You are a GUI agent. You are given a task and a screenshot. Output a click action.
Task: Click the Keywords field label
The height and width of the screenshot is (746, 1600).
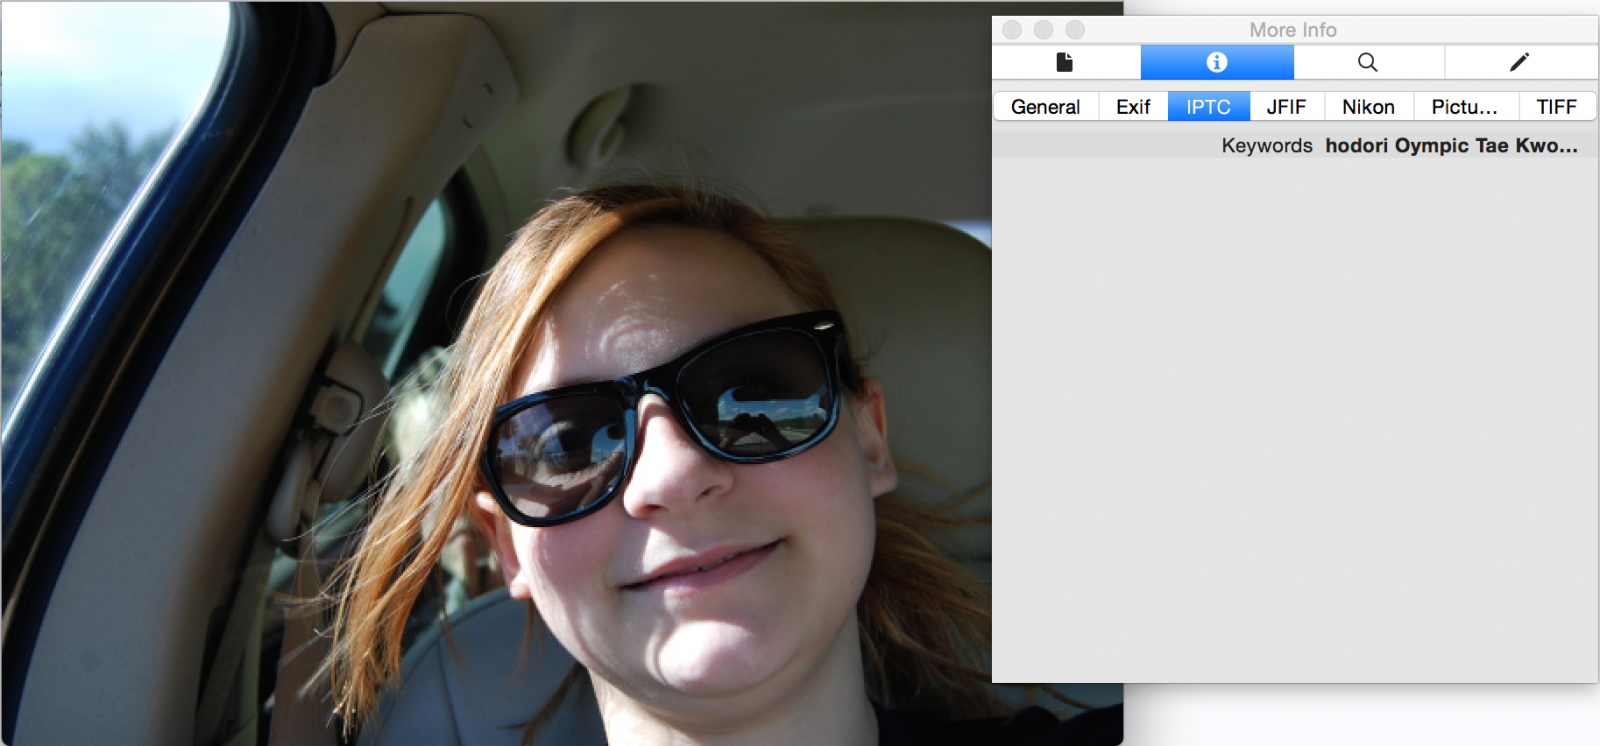click(1266, 146)
